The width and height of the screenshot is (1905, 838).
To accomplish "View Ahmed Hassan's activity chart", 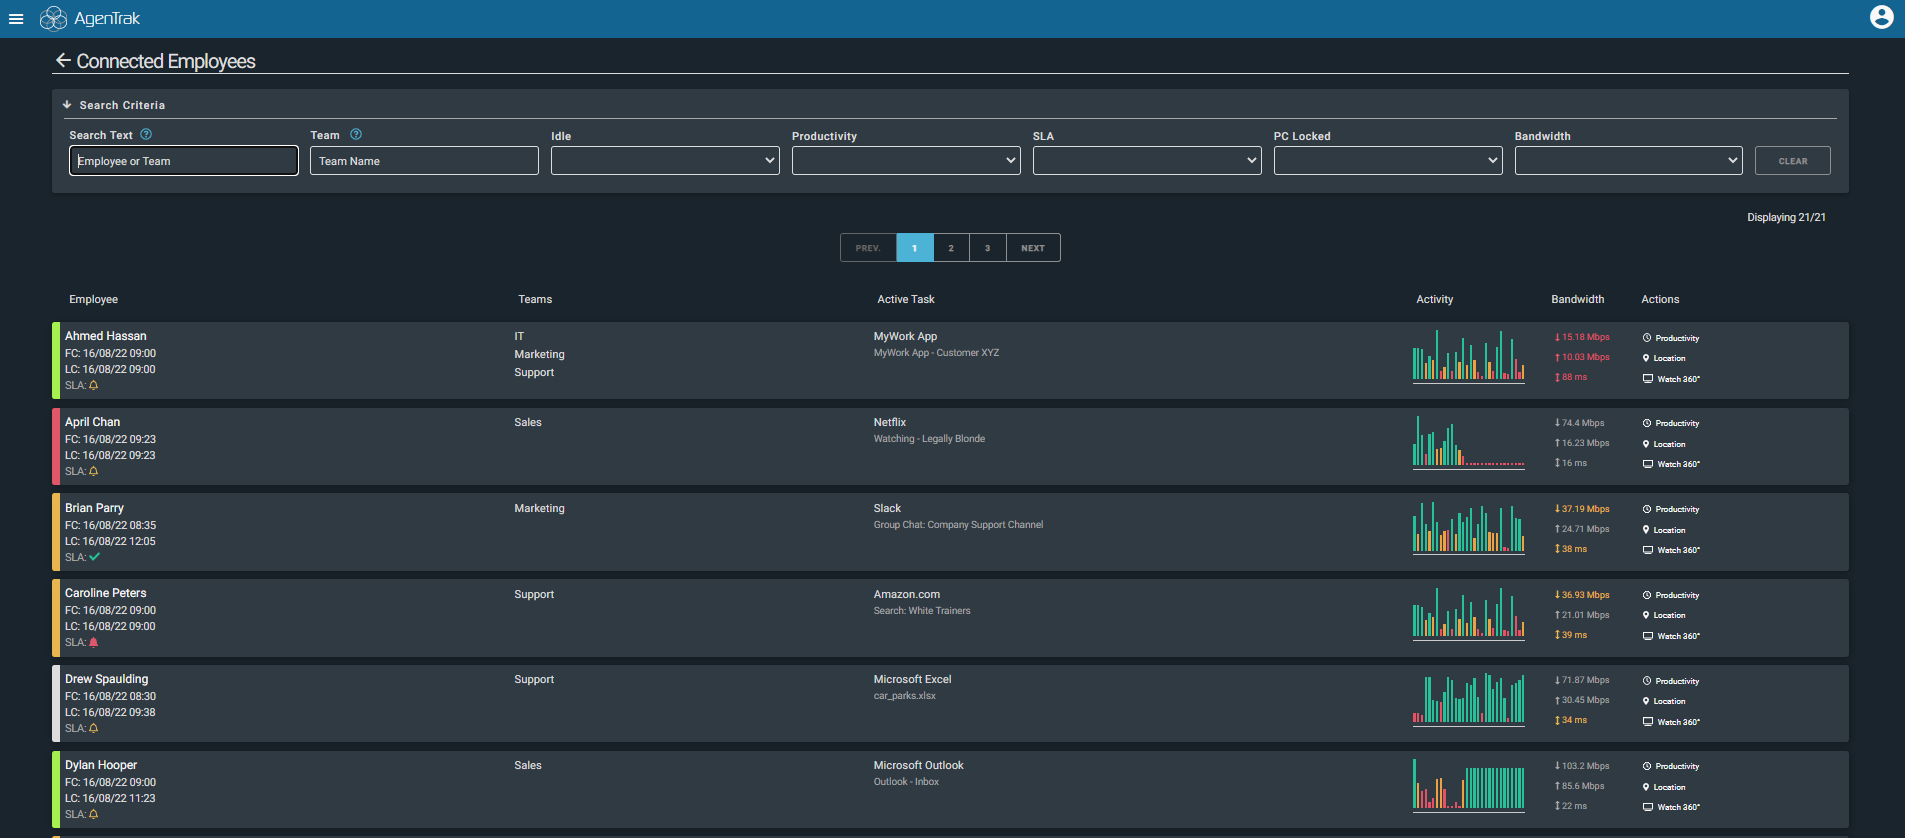I will coord(1468,357).
